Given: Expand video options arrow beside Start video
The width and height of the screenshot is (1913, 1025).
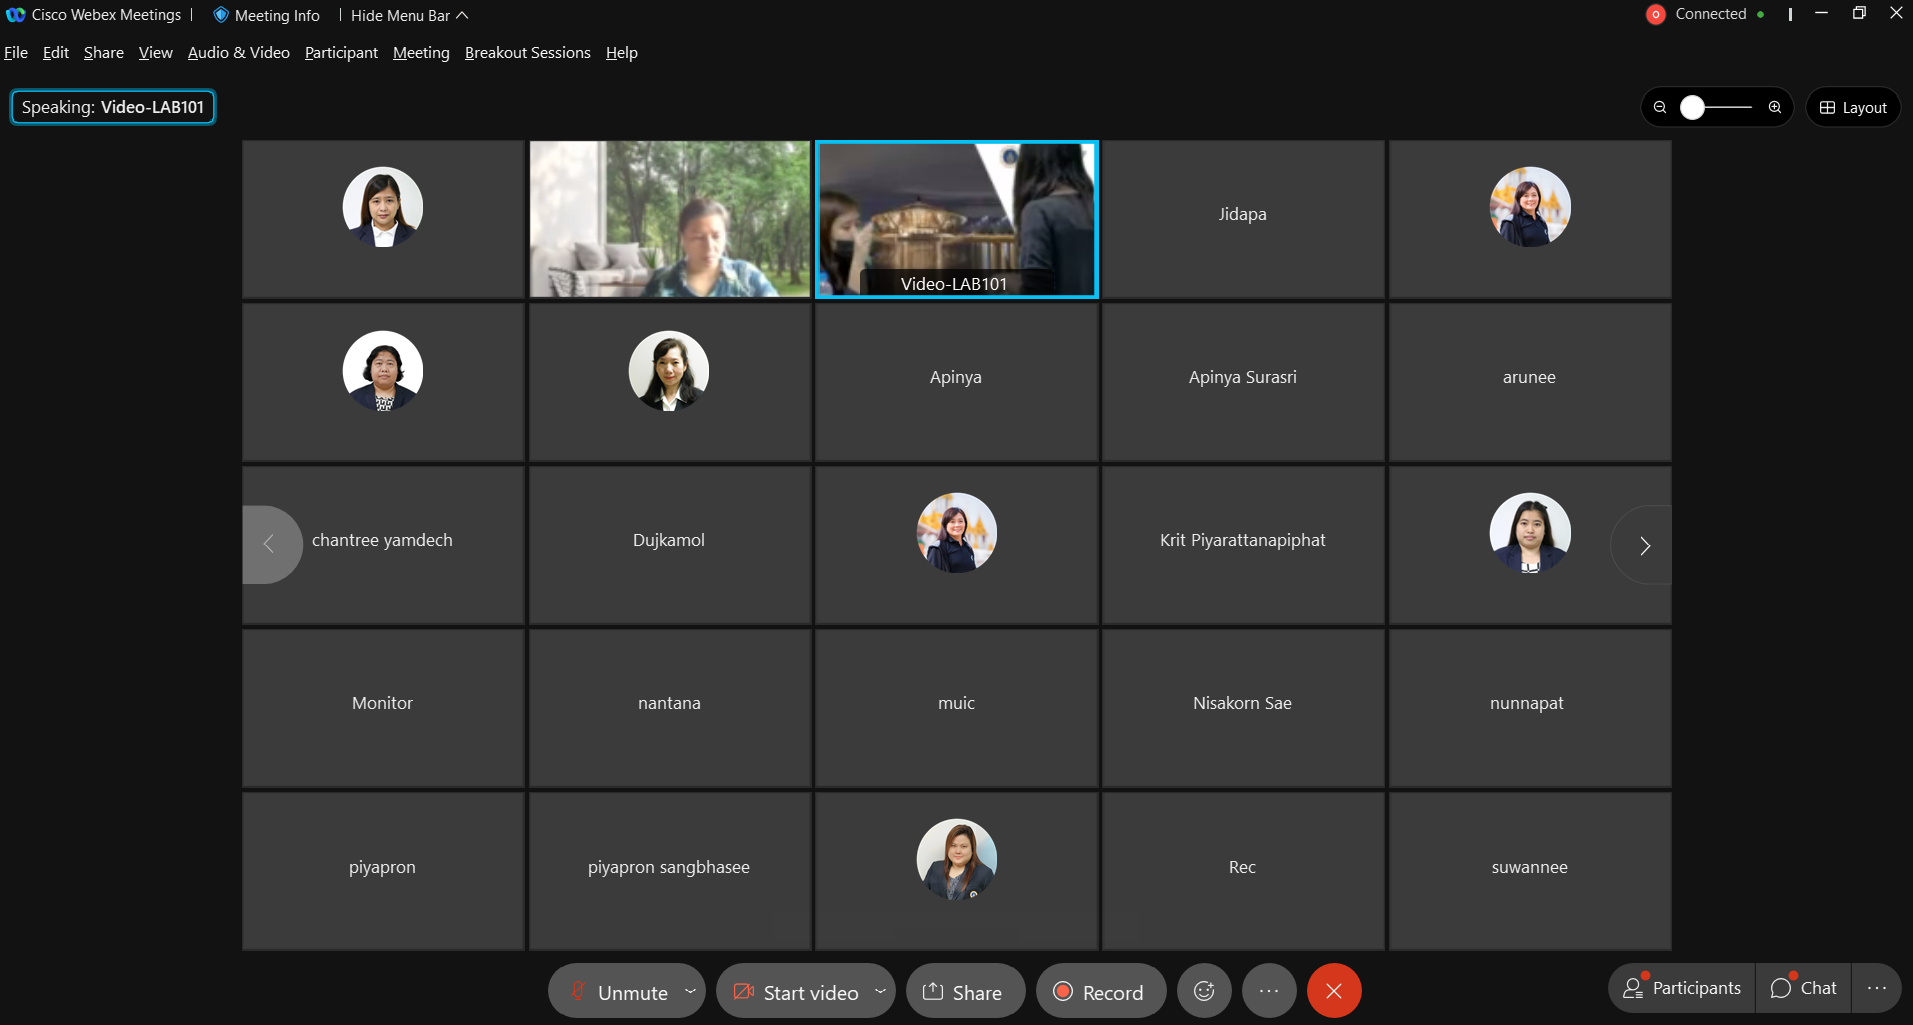Looking at the screenshot, I should [x=880, y=991].
